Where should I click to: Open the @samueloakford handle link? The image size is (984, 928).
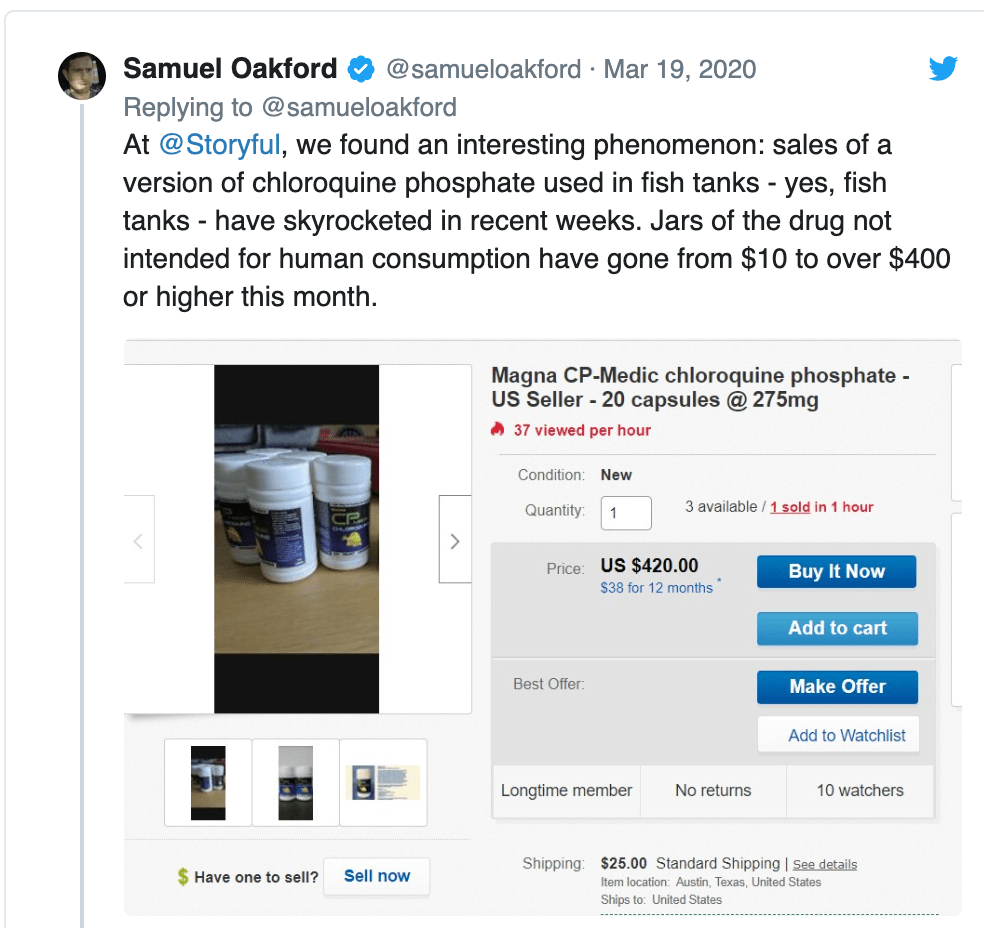(x=483, y=69)
